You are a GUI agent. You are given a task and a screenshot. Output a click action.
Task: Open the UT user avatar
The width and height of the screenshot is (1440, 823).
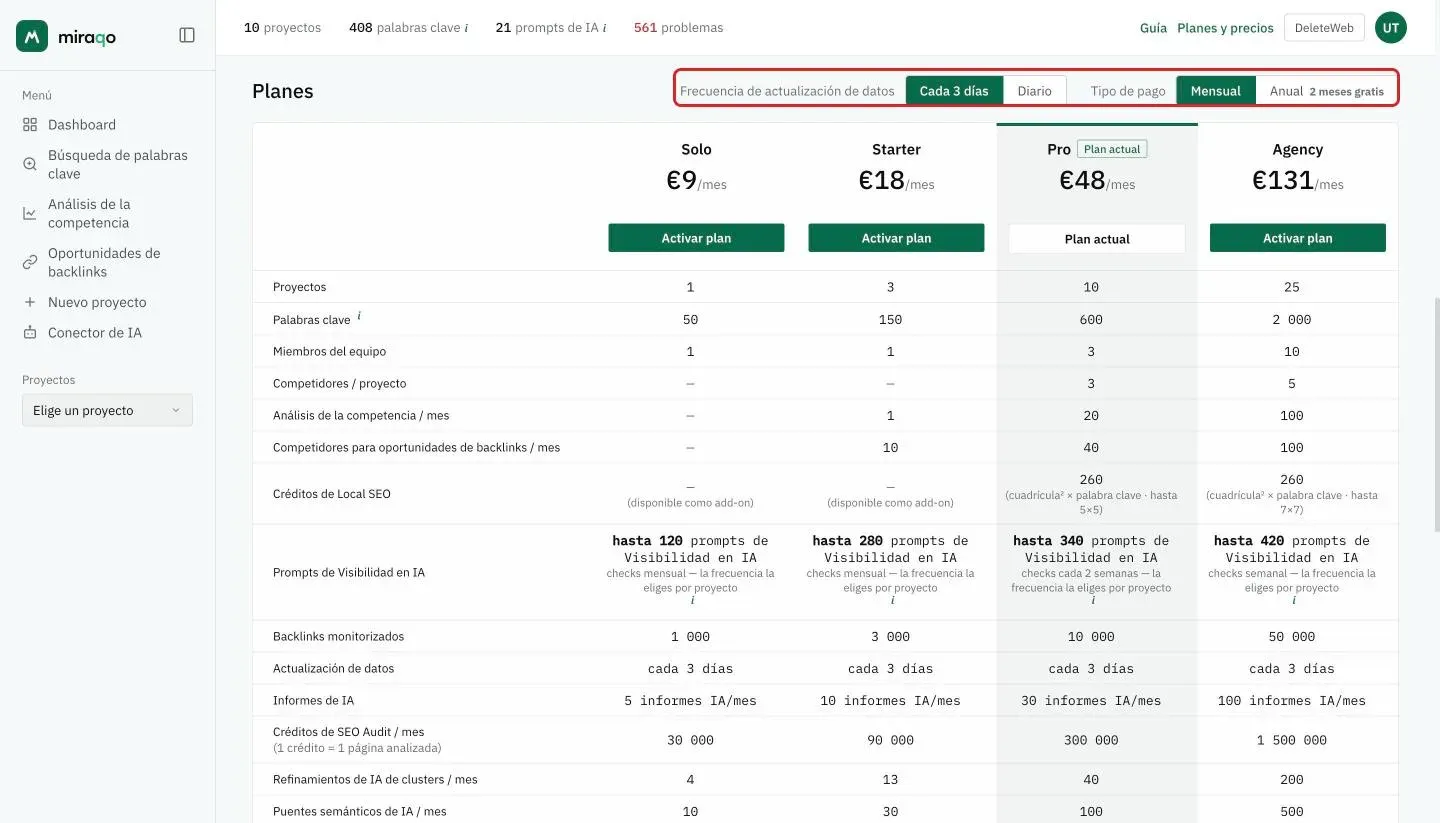[x=1390, y=28]
